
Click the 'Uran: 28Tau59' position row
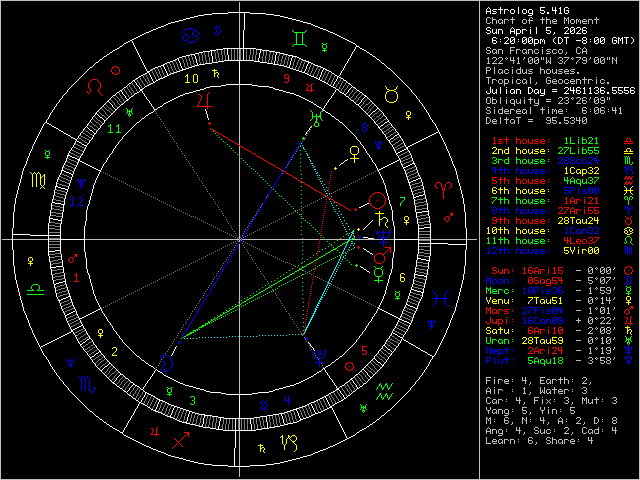click(560, 341)
